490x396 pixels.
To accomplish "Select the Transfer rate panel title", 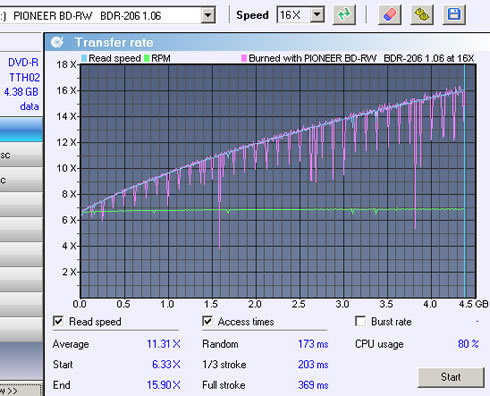I will tap(114, 42).
